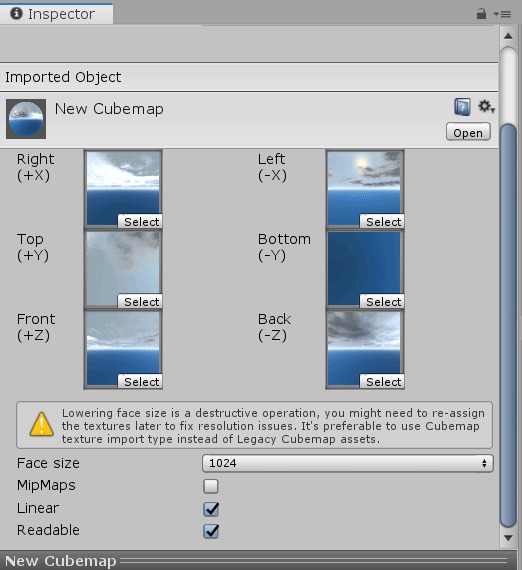Open the Inspector panel options menu
Viewport: 522px width, 570px height.
(x=502, y=14)
